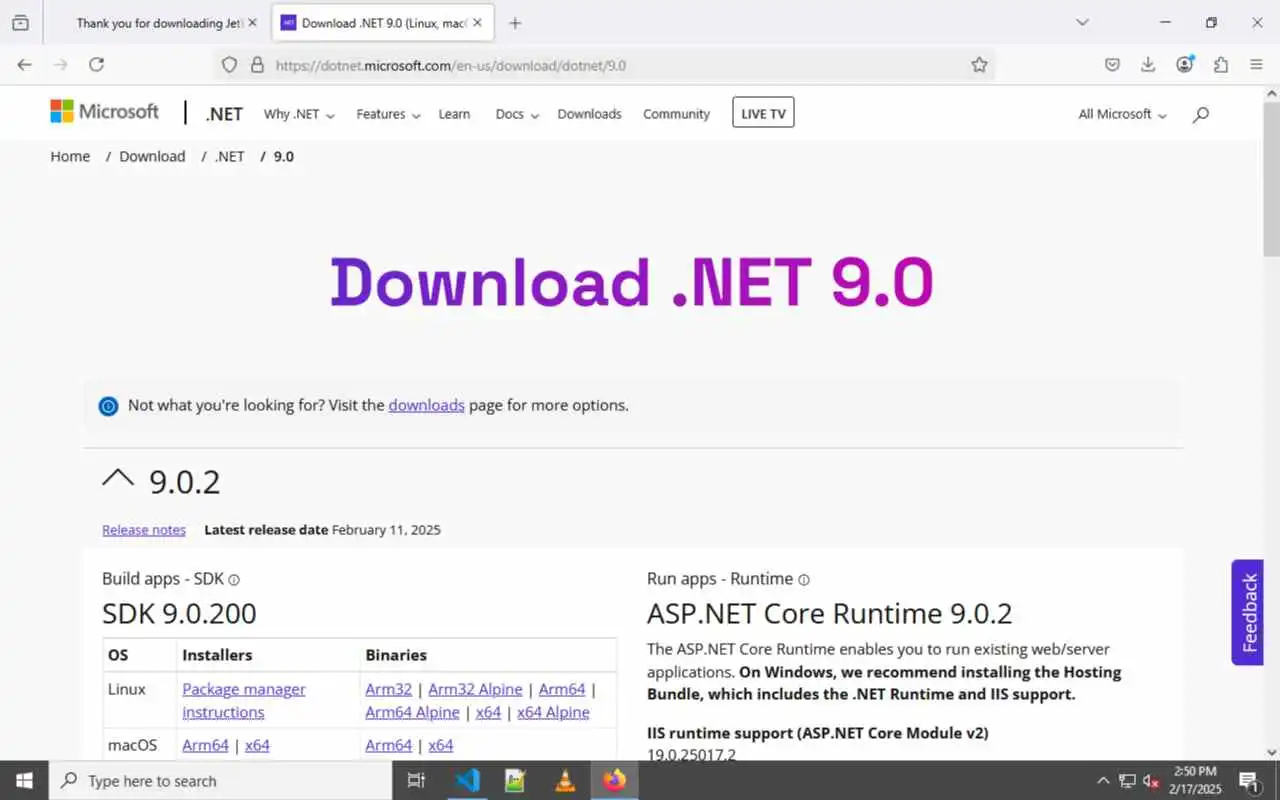Click the SDK info icon
This screenshot has width=1280, height=800.
[234, 580]
